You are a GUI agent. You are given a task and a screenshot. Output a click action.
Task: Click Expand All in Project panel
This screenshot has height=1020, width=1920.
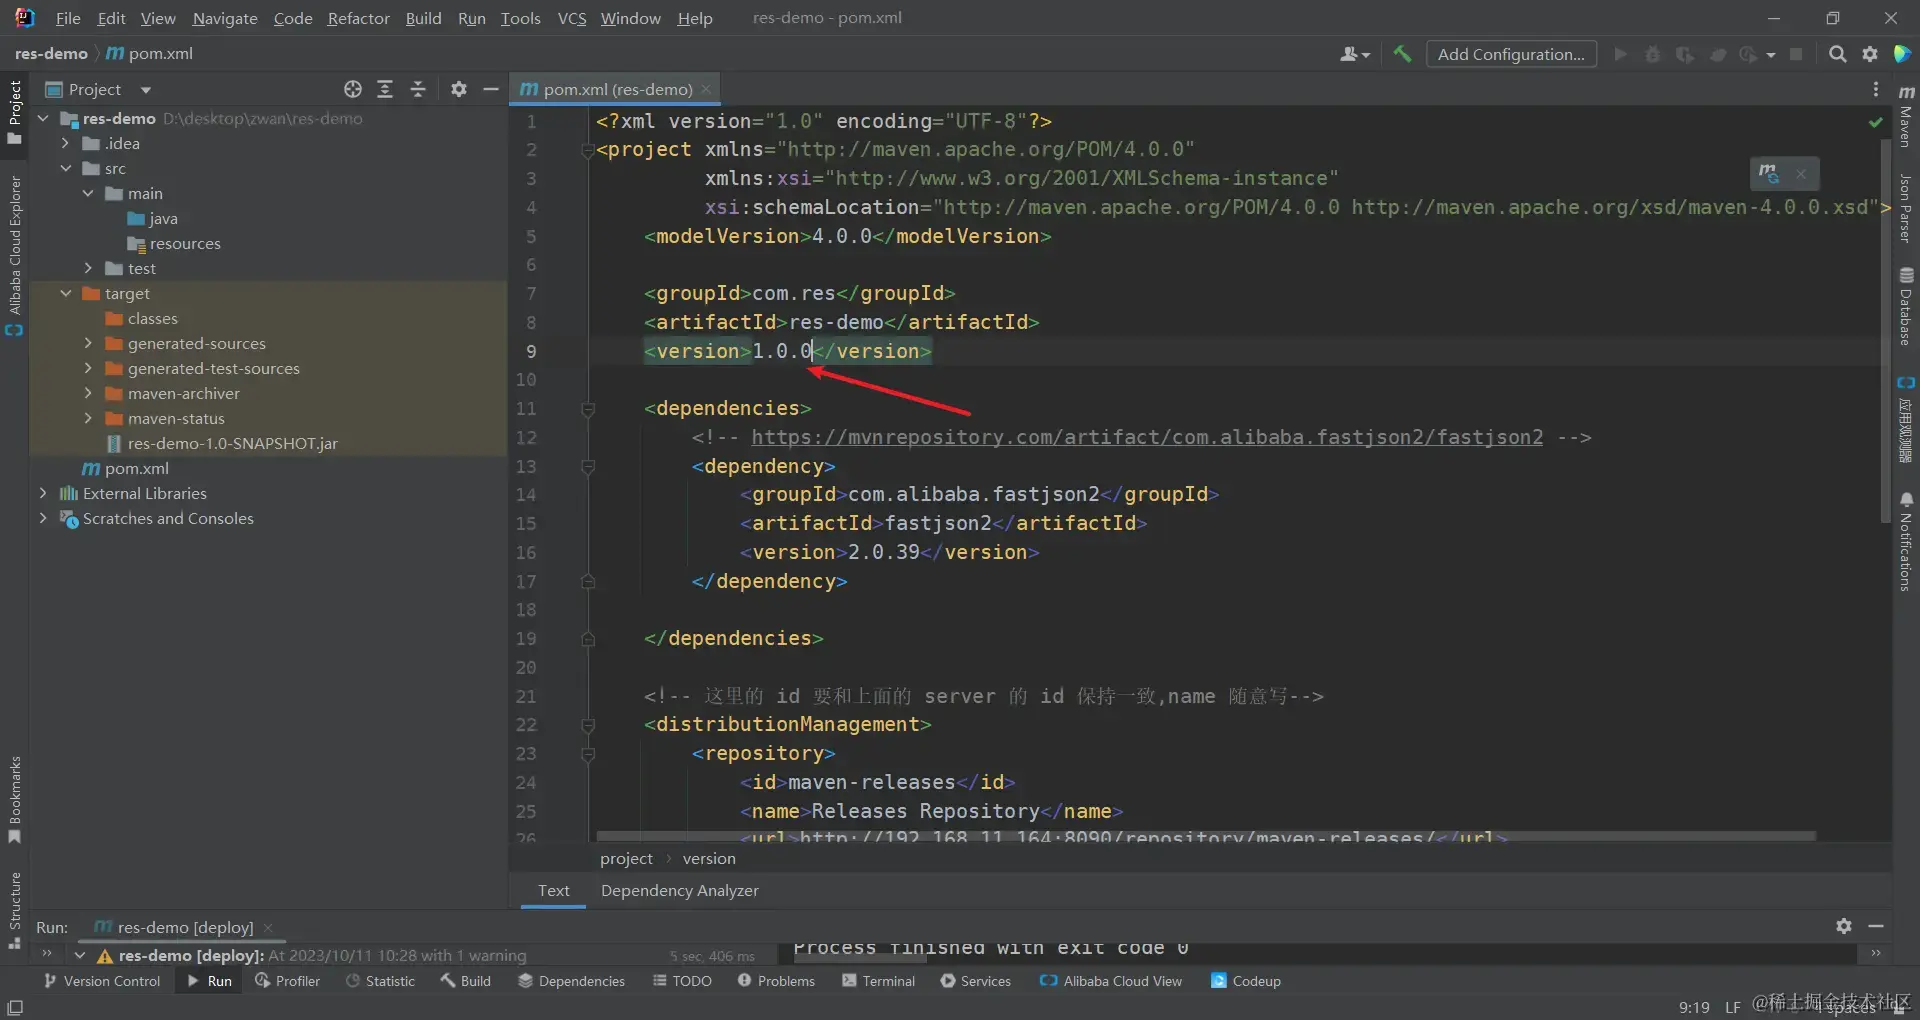coord(385,89)
